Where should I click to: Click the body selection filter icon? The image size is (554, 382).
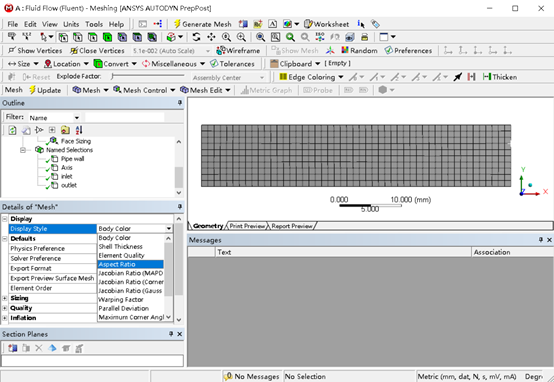(107, 37)
